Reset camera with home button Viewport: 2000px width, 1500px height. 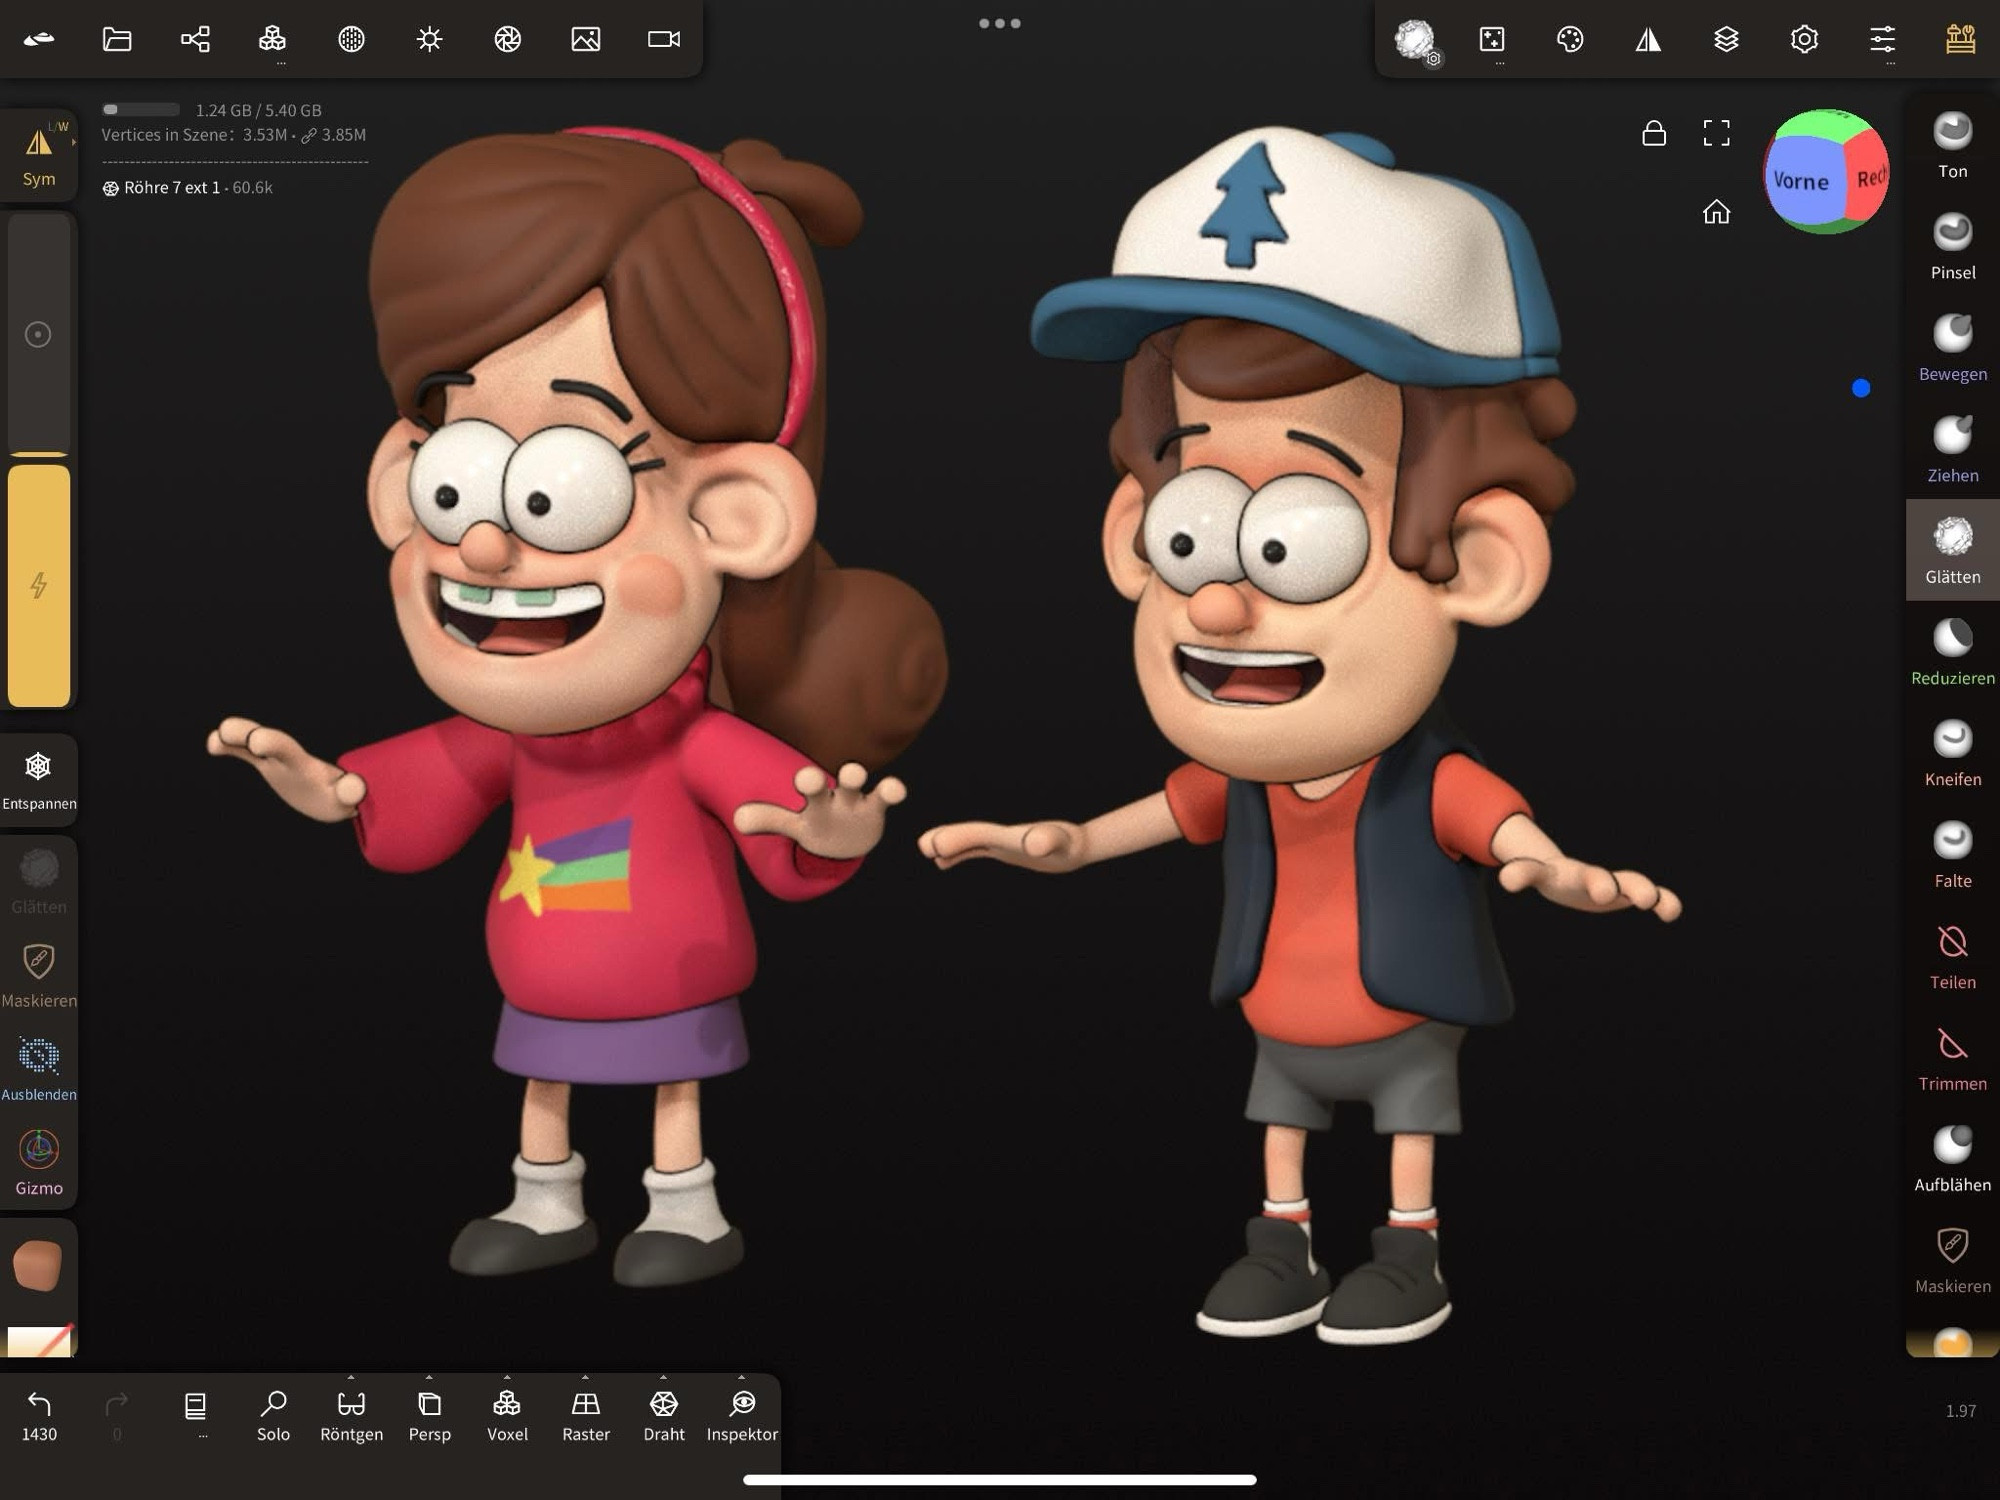[x=1716, y=212]
